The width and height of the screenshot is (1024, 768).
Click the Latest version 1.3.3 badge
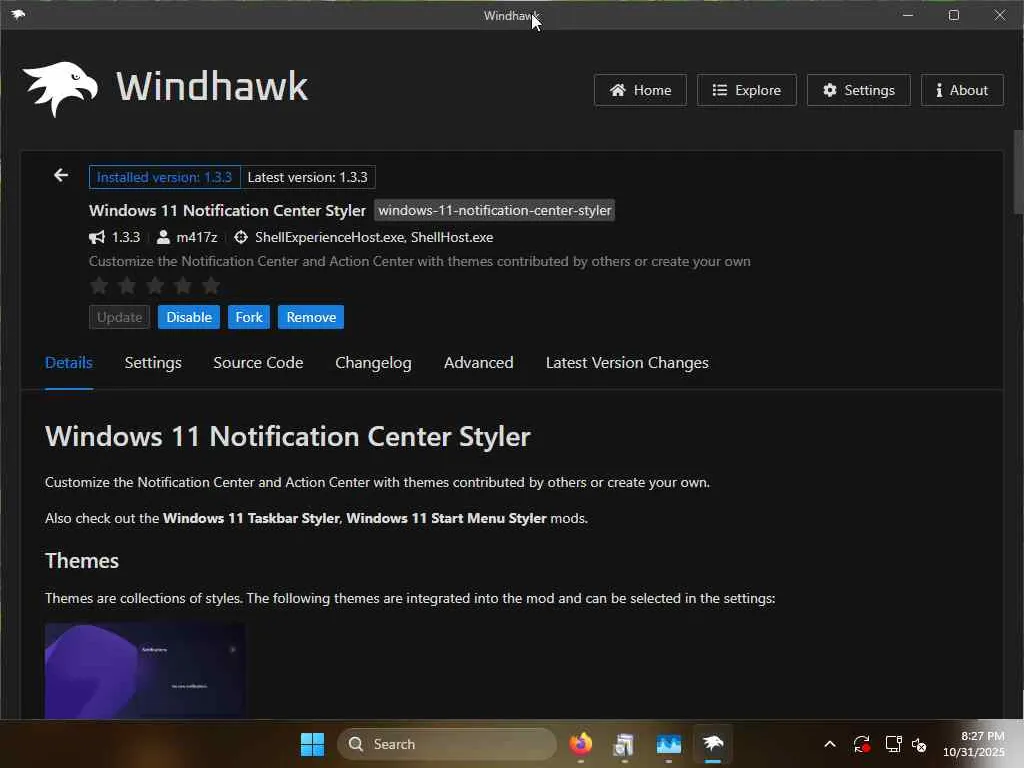point(308,177)
